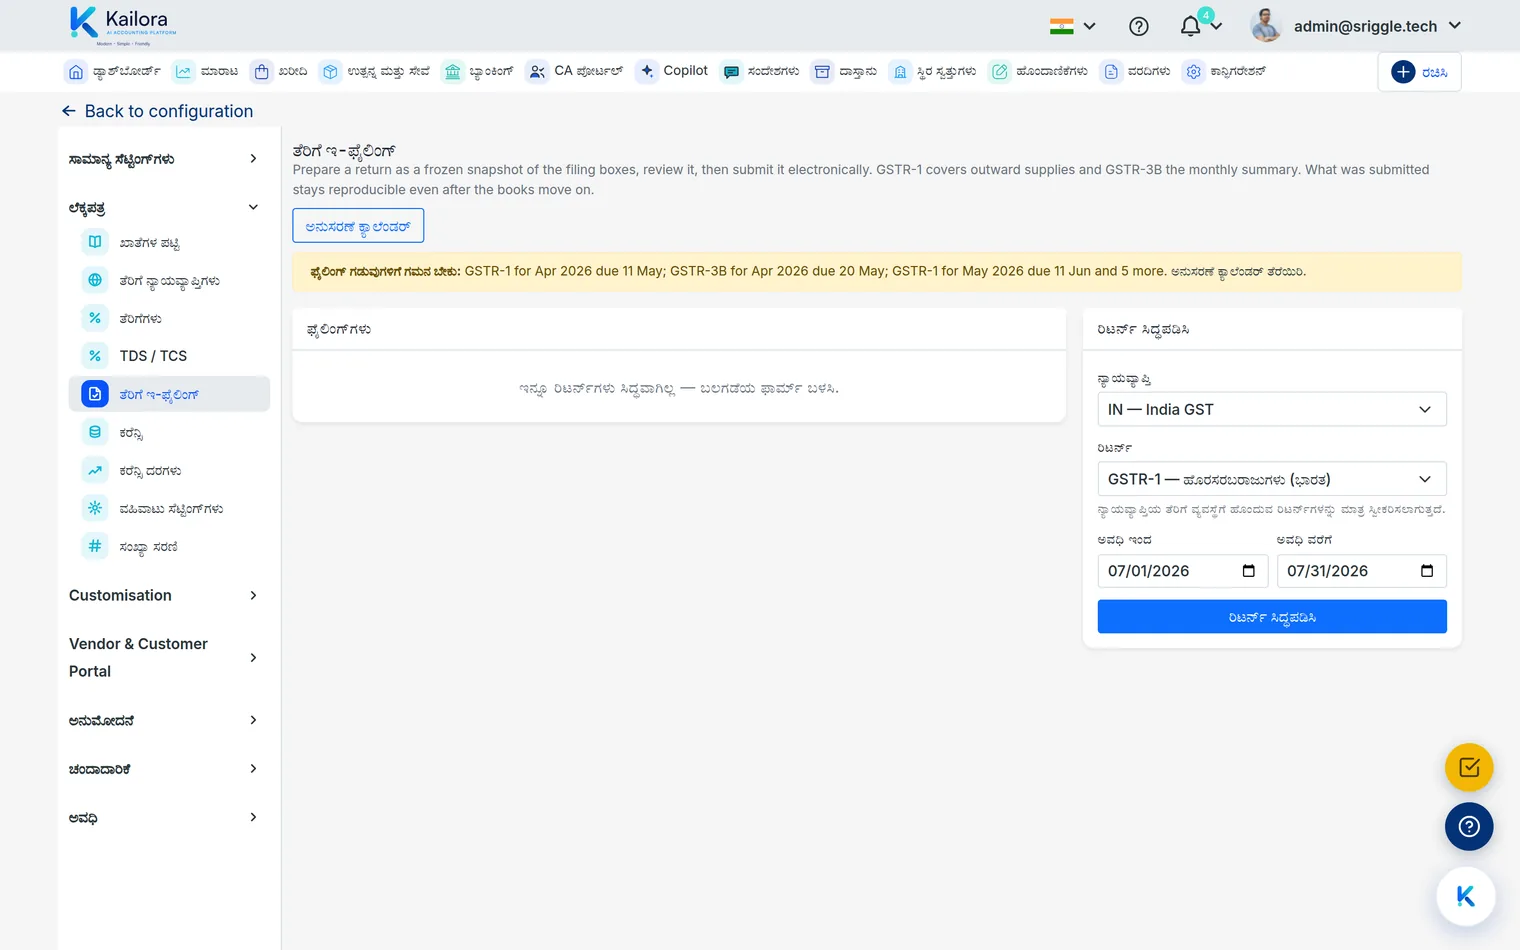
Task: Click the dark blue help floating button
Action: coord(1469,827)
